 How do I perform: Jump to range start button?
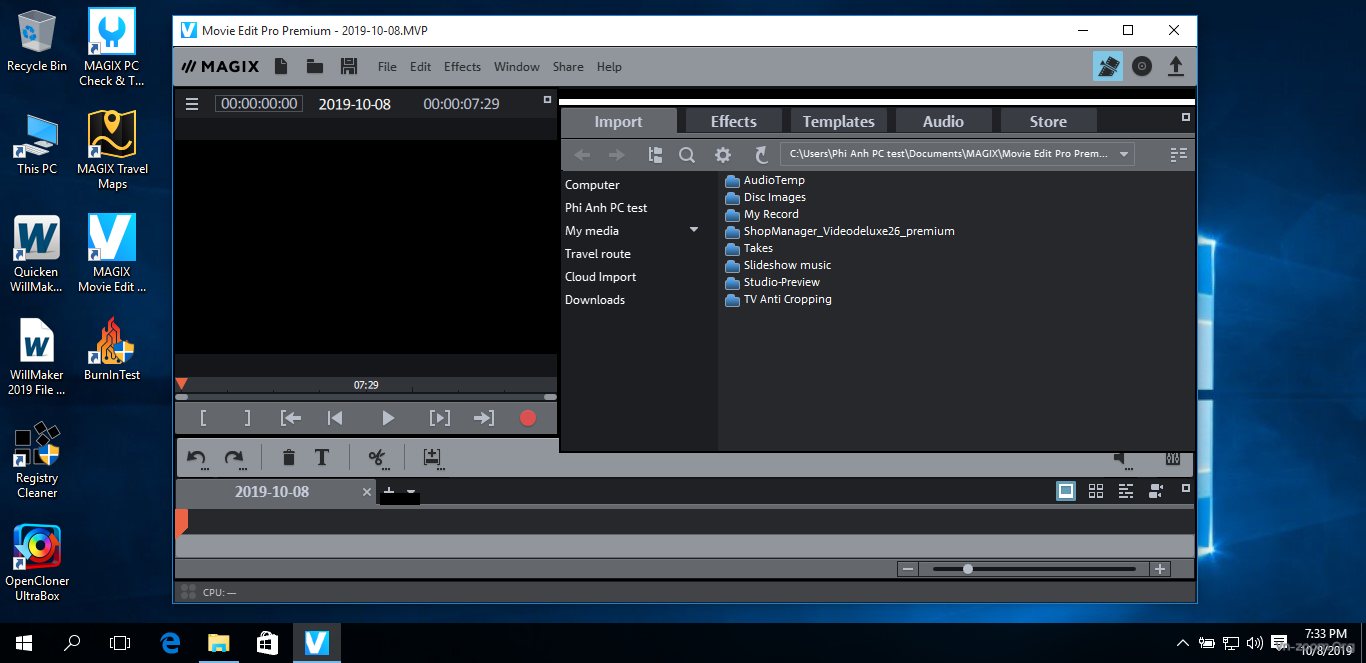click(291, 418)
